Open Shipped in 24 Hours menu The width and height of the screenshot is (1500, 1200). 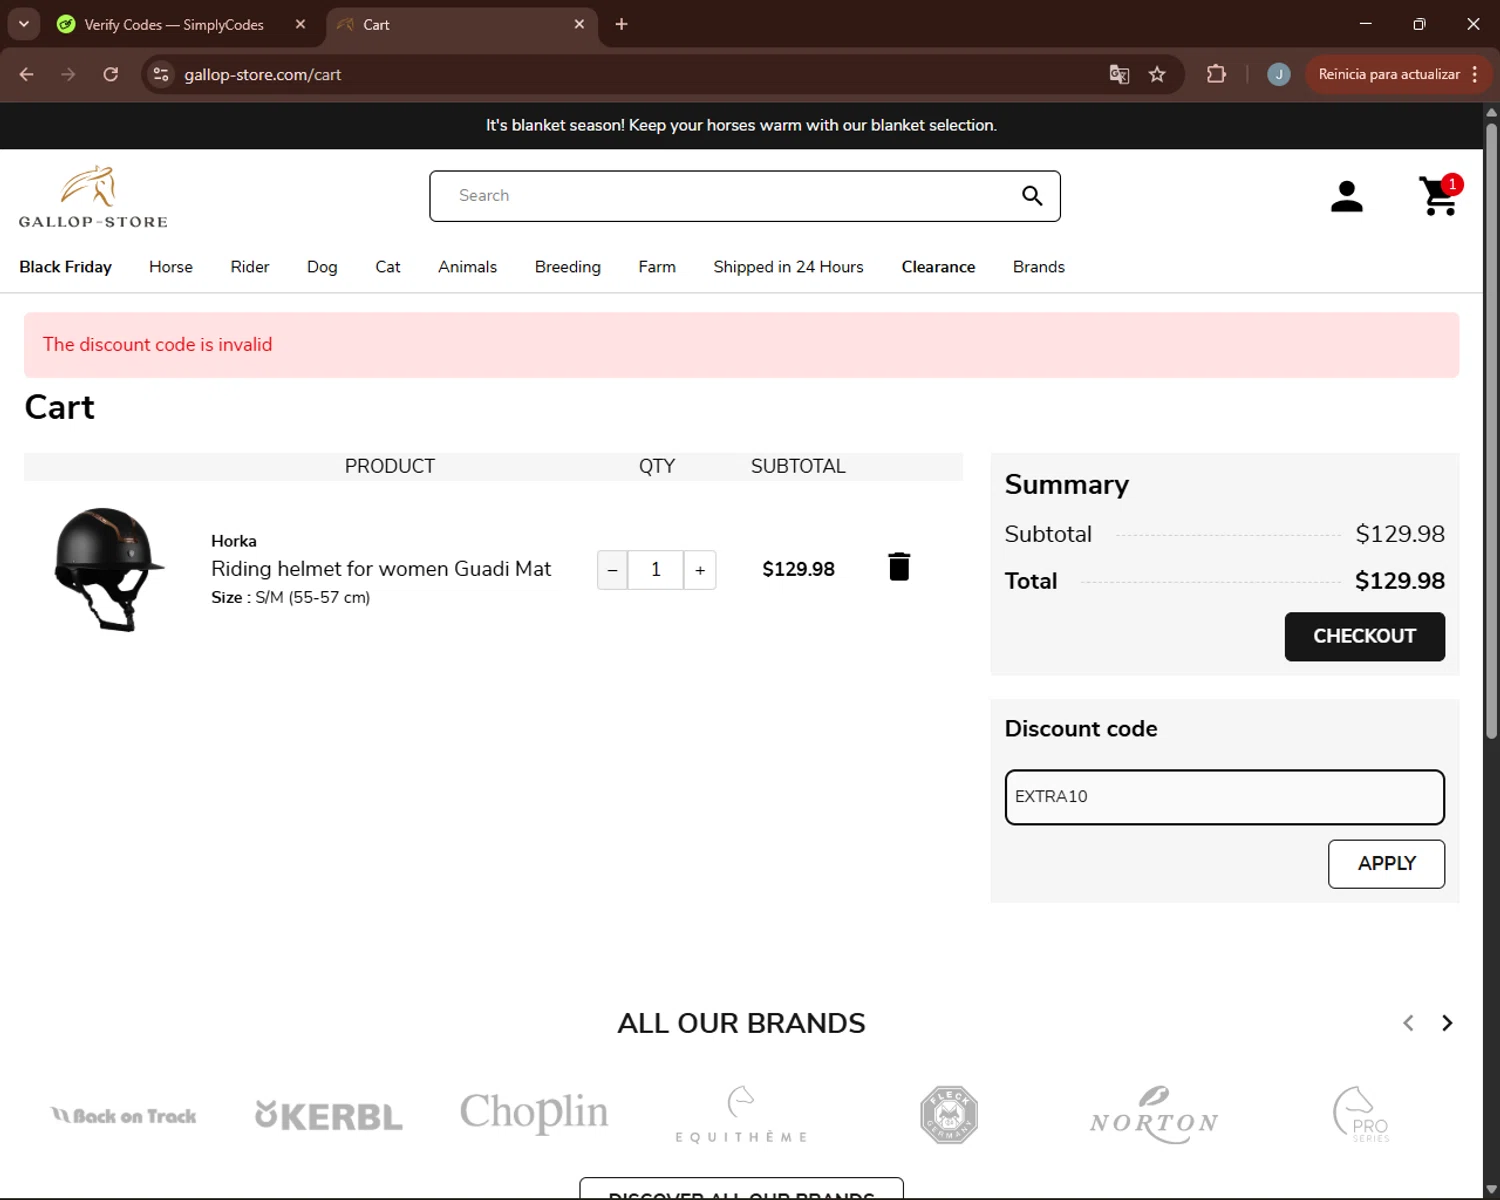(788, 267)
